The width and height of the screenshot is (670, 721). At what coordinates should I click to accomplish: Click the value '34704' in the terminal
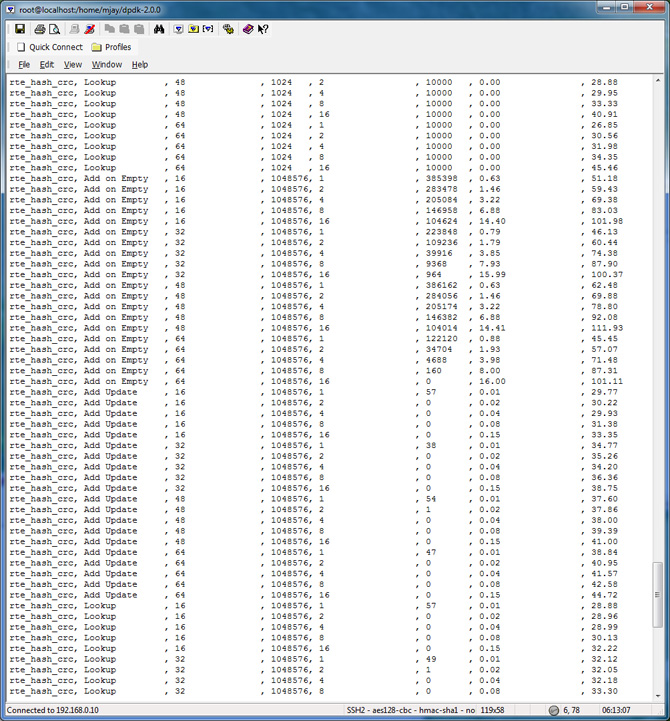pyautogui.click(x=439, y=349)
